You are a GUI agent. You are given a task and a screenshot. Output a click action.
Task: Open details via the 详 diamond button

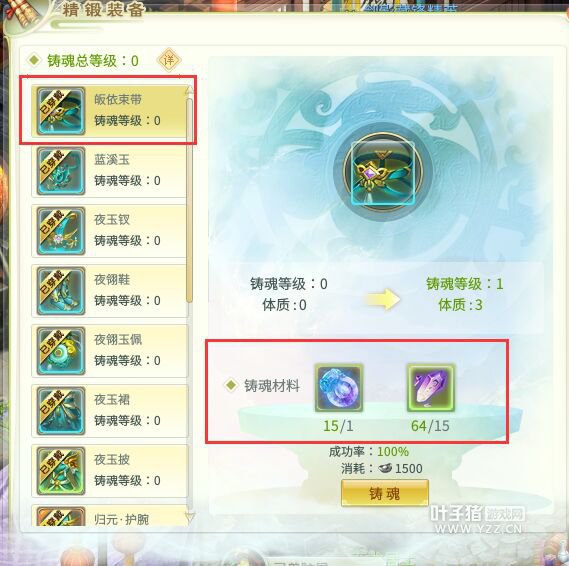(169, 60)
